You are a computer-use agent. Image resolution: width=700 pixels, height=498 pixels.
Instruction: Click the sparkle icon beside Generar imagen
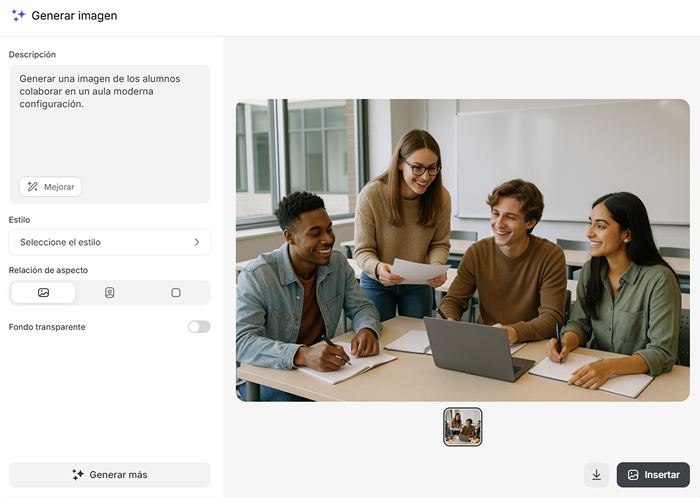(x=18, y=16)
